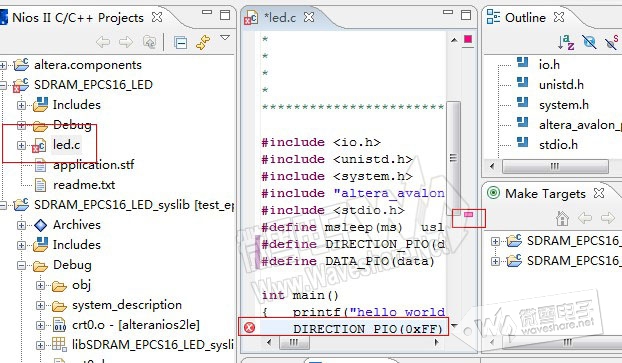
Task: Expand the altera.components project
Action: pos(3,65)
